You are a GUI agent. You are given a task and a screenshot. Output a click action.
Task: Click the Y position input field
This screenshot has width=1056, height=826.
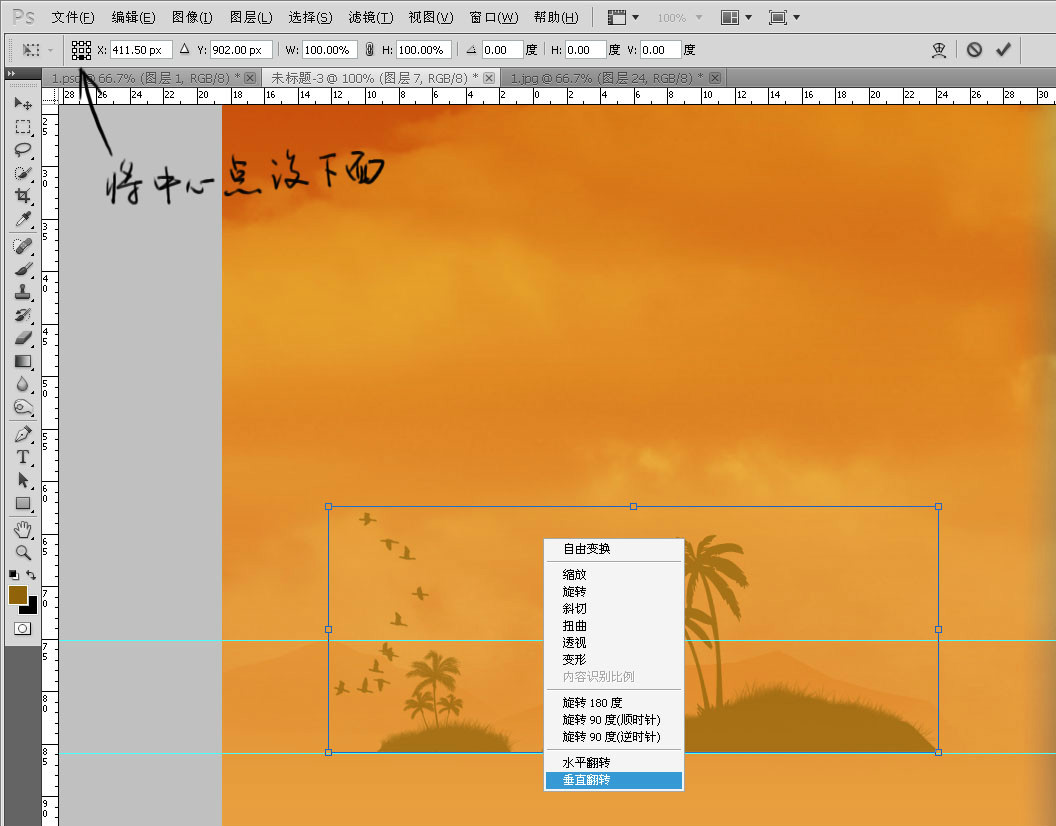[241, 50]
